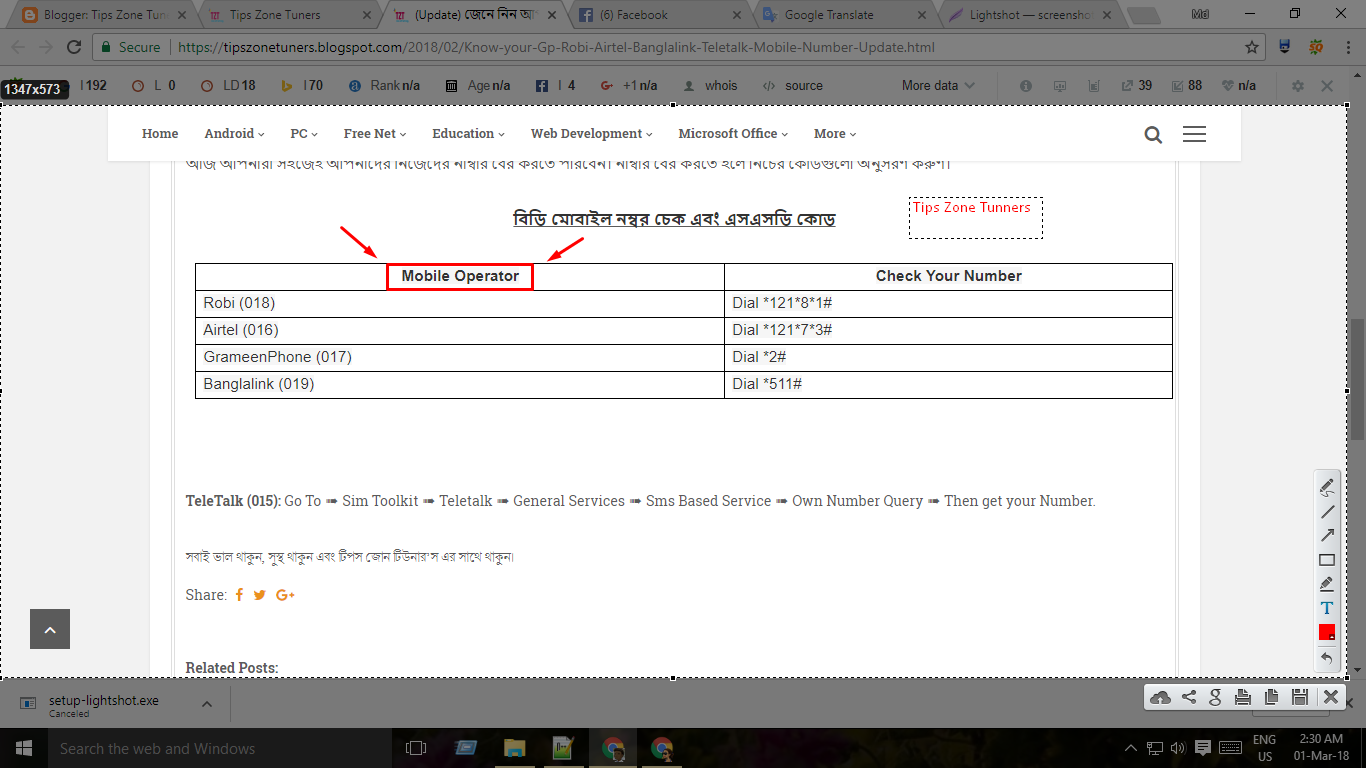Click the Dial *511# cell
The width and height of the screenshot is (1366, 768).
coord(948,384)
